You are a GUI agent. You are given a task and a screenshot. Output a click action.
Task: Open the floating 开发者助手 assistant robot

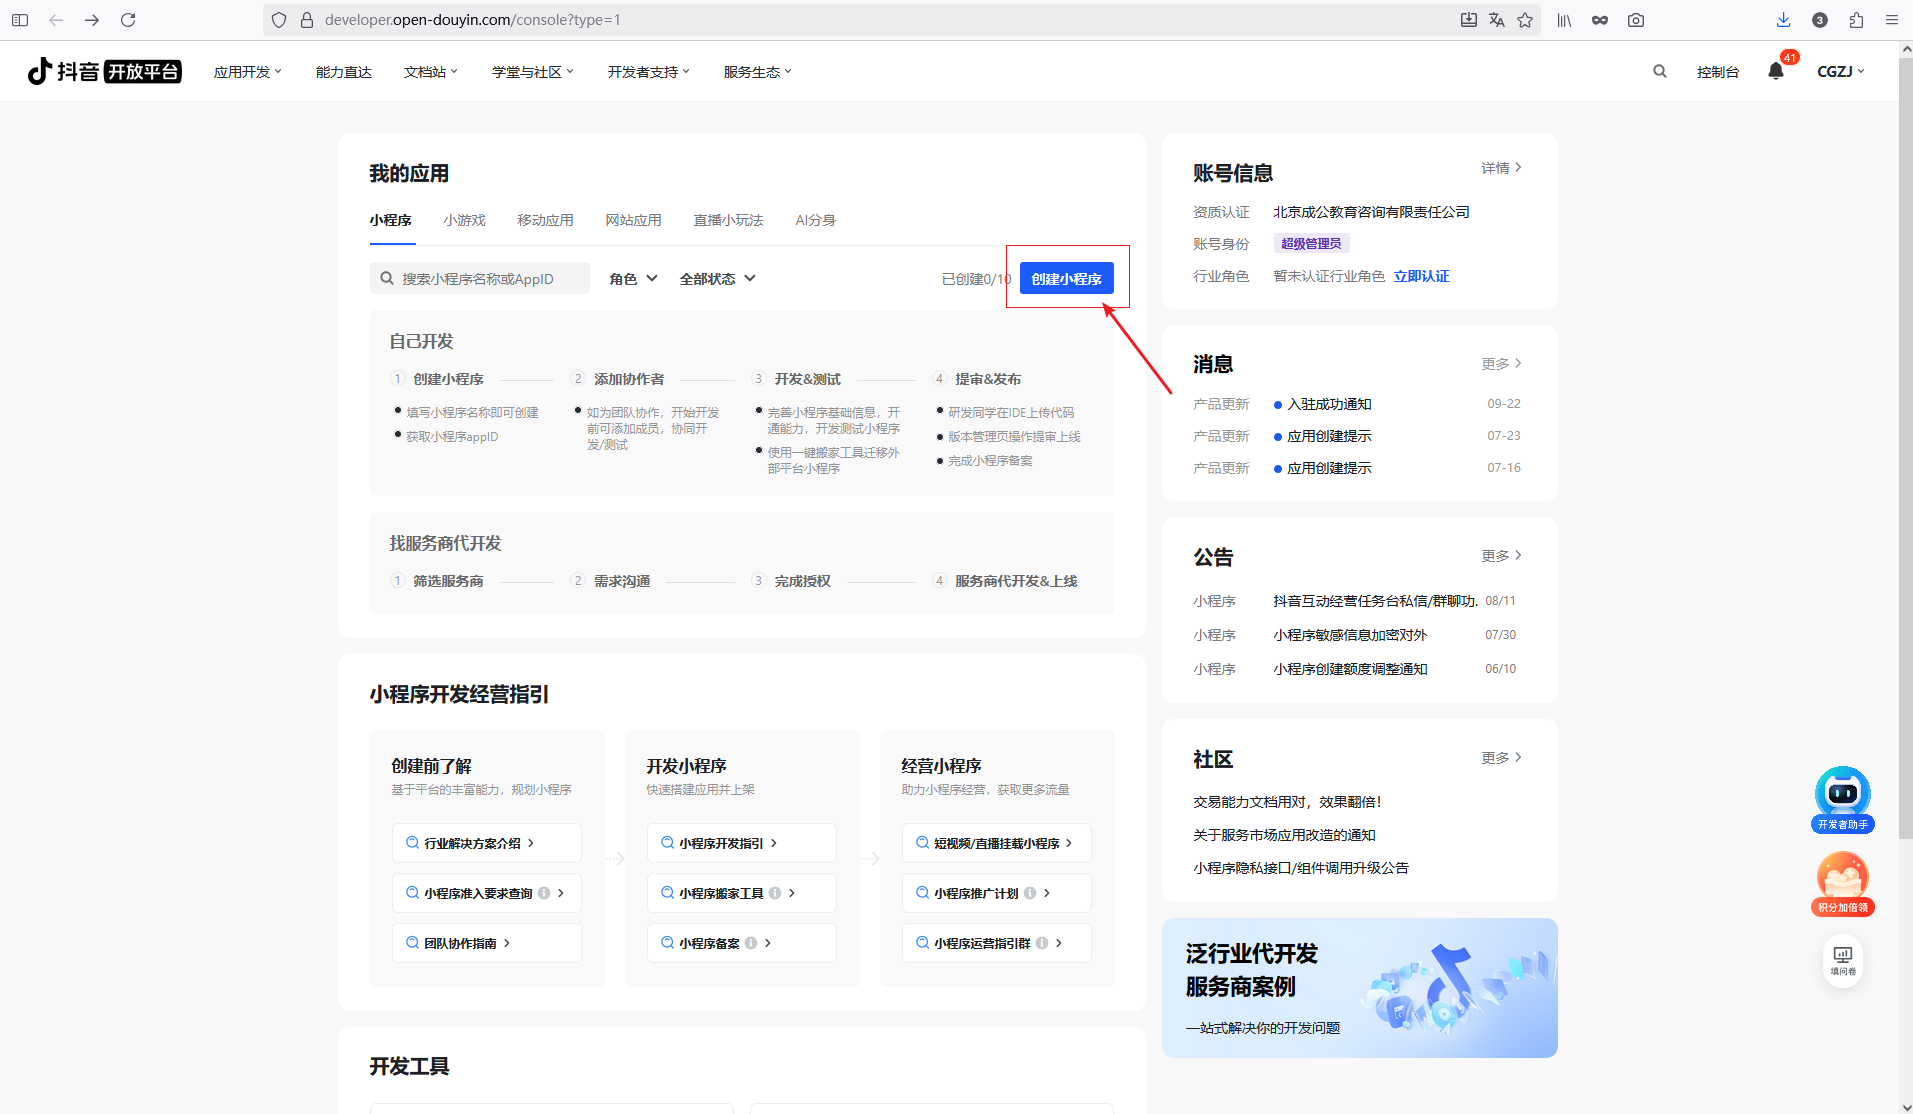(x=1843, y=795)
